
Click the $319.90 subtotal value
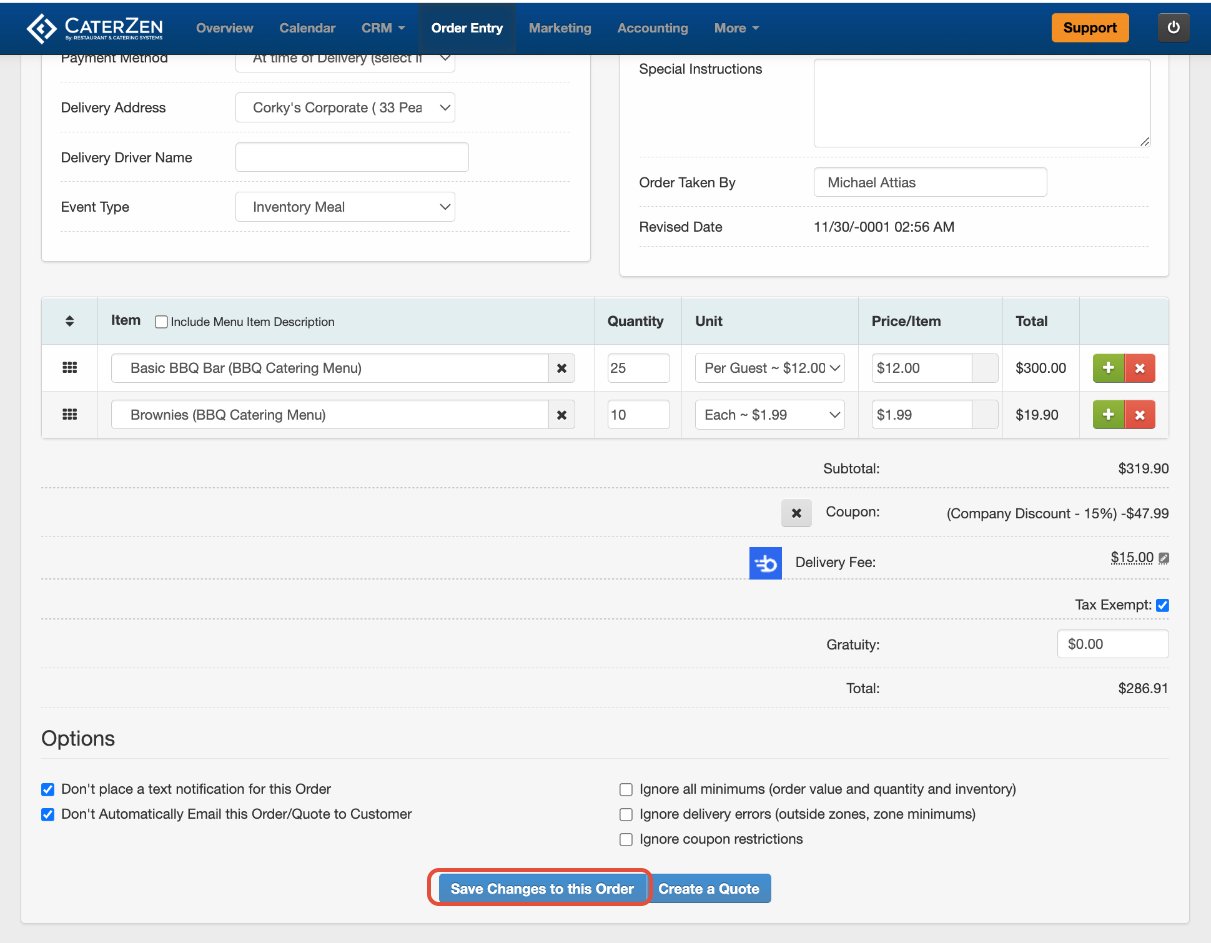pyautogui.click(x=1143, y=468)
